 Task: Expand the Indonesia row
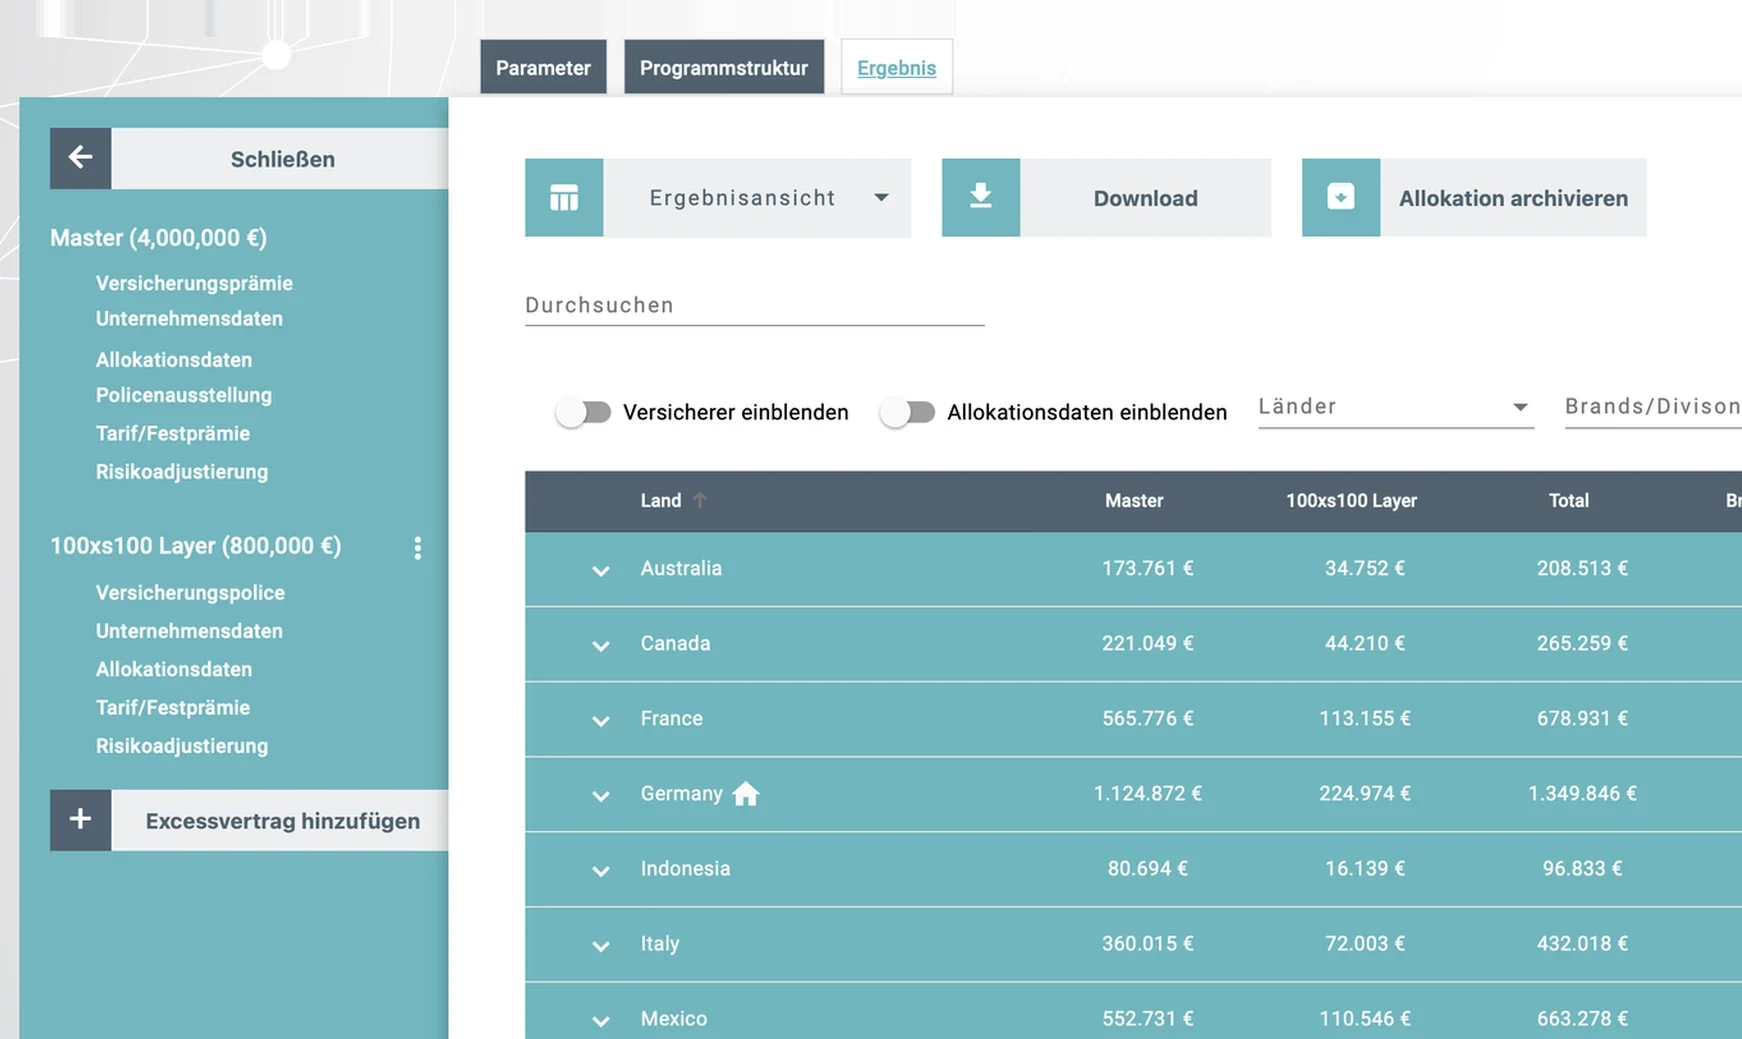point(600,870)
